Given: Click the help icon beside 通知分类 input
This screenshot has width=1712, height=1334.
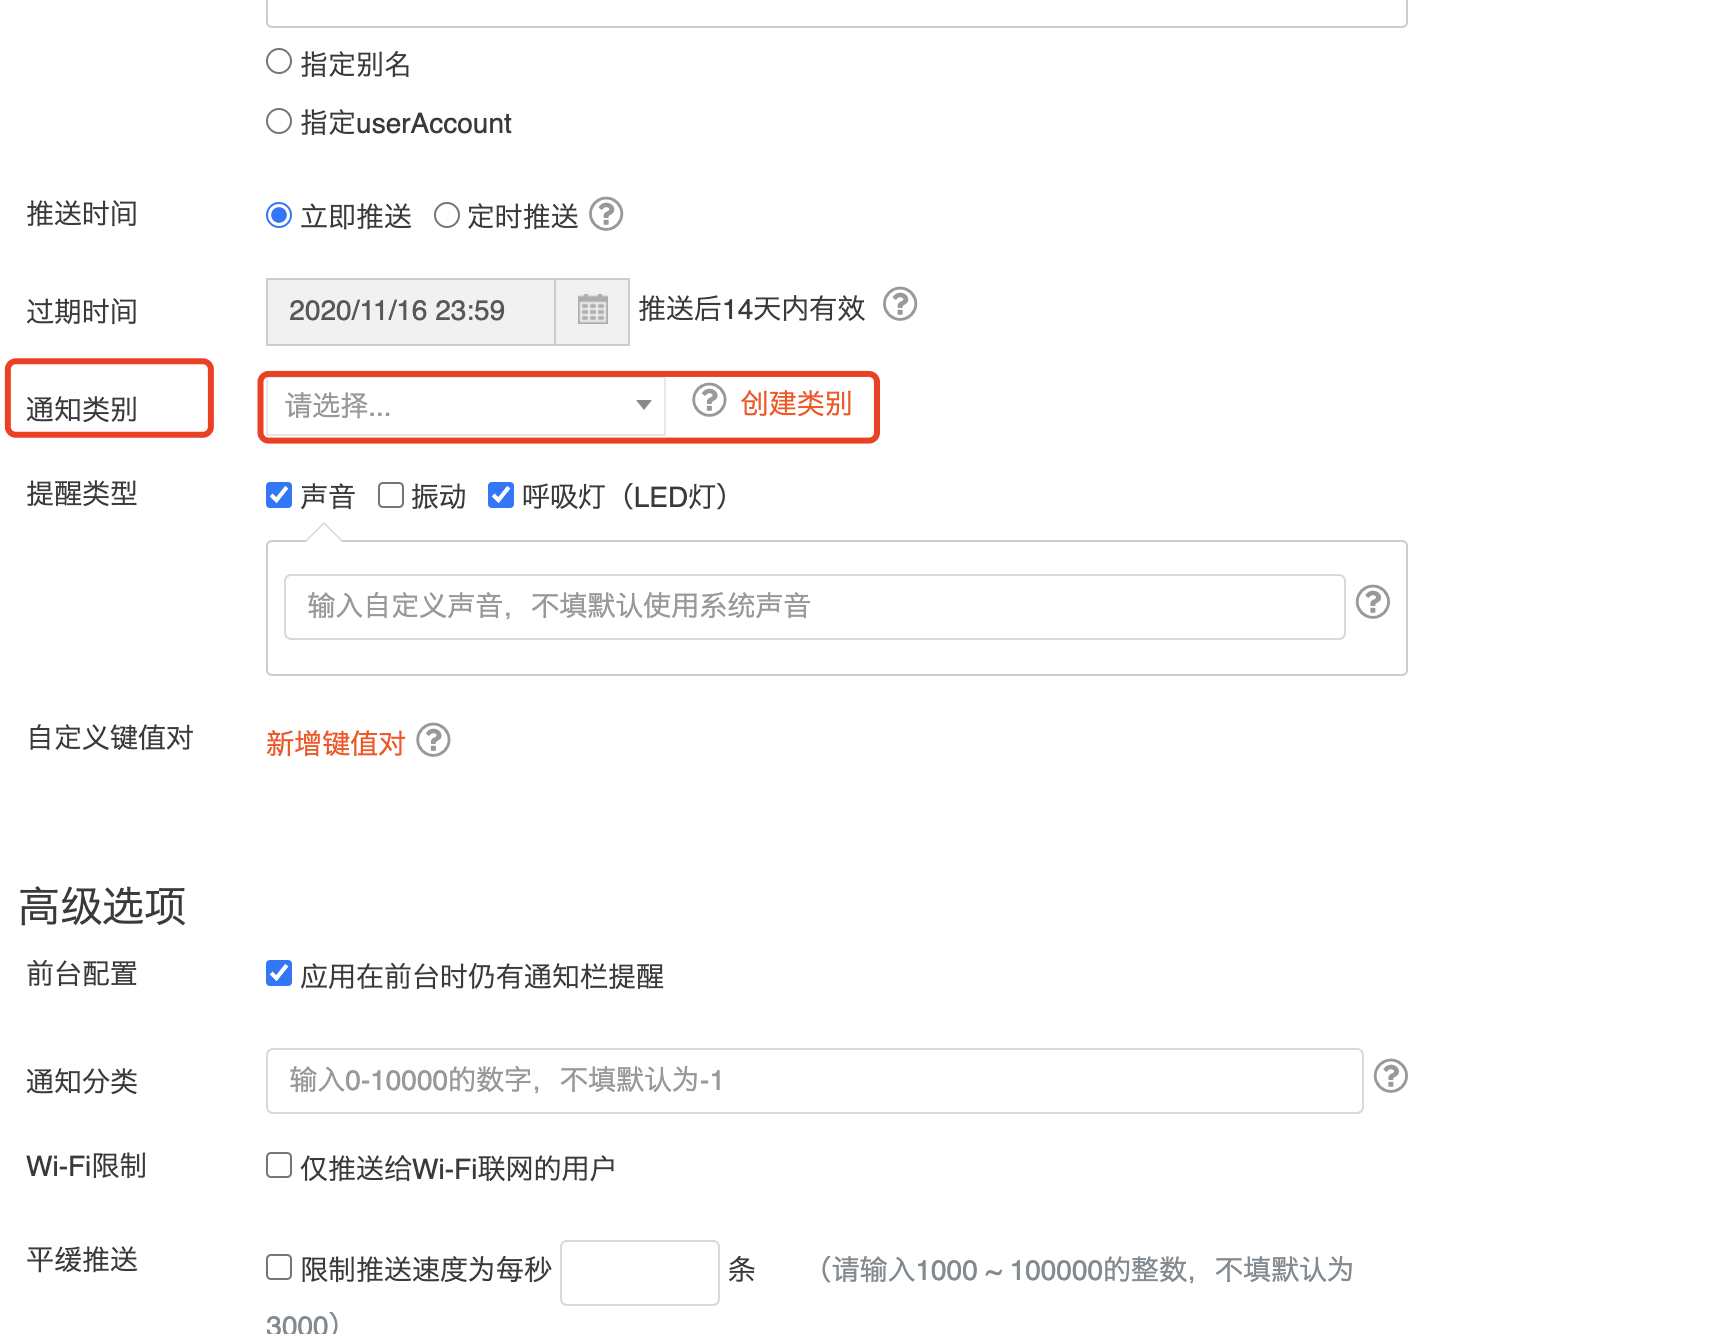Looking at the screenshot, I should (1391, 1077).
